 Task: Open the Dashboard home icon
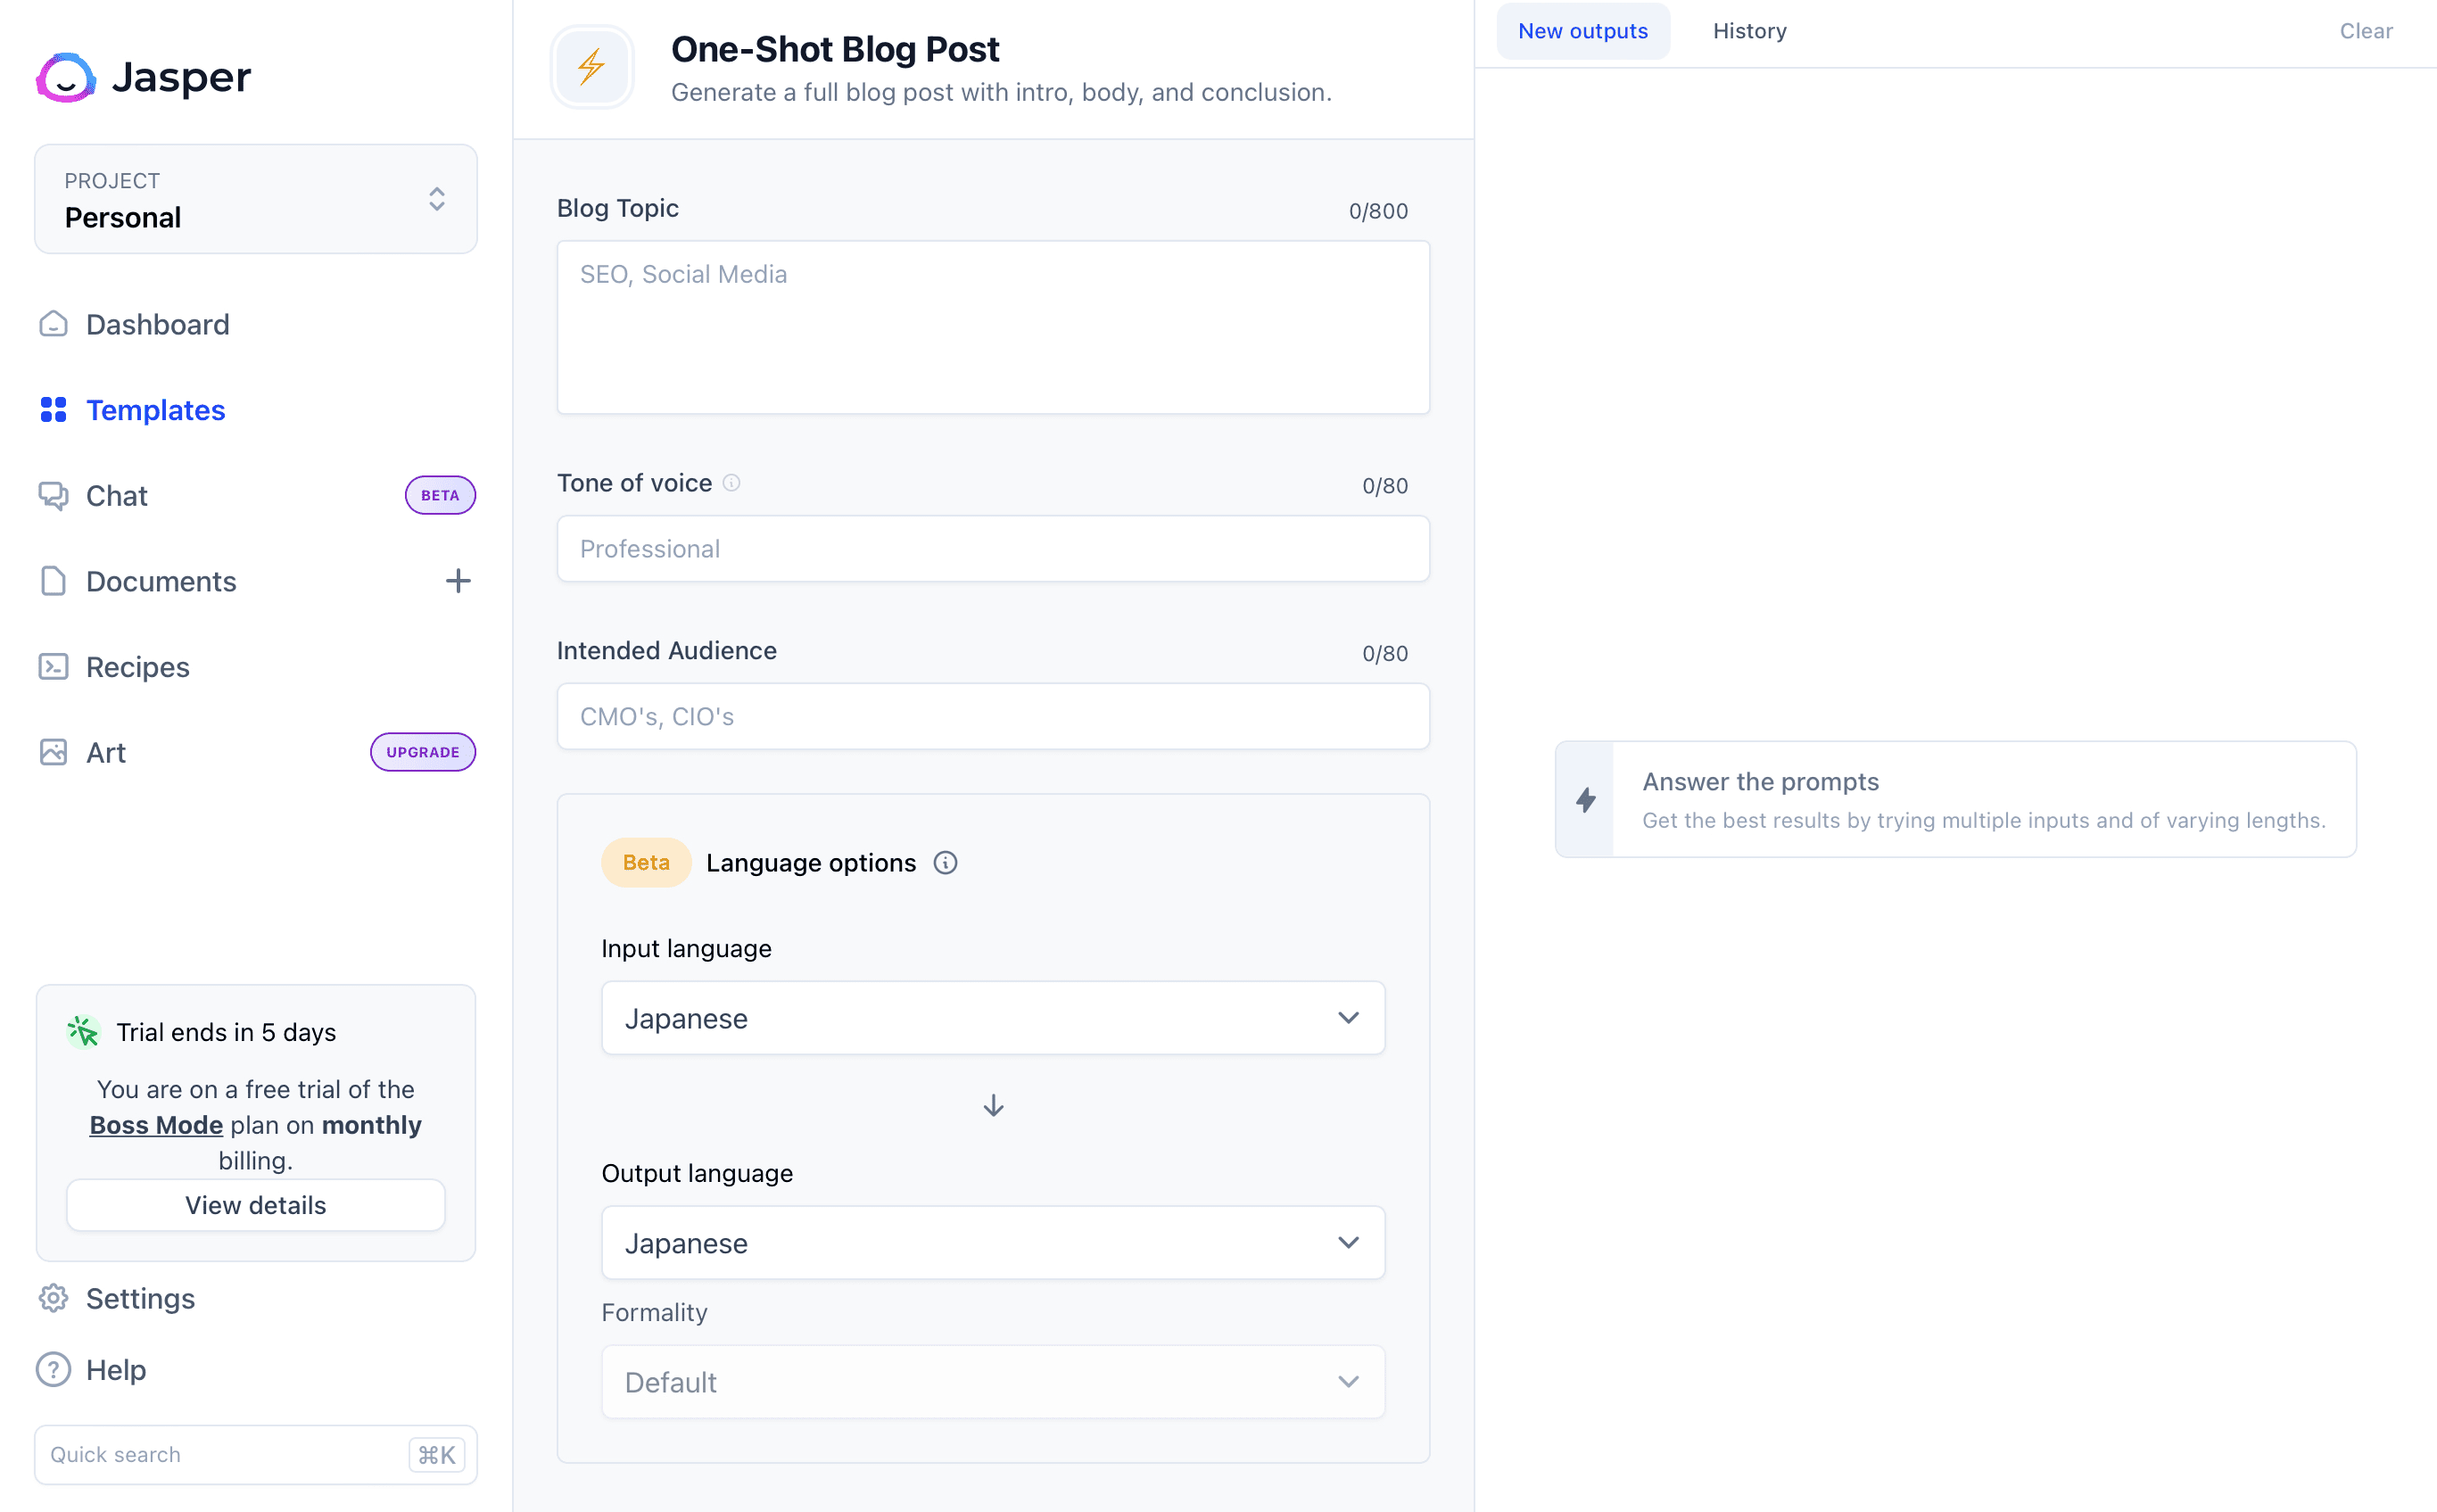pyautogui.click(x=53, y=324)
